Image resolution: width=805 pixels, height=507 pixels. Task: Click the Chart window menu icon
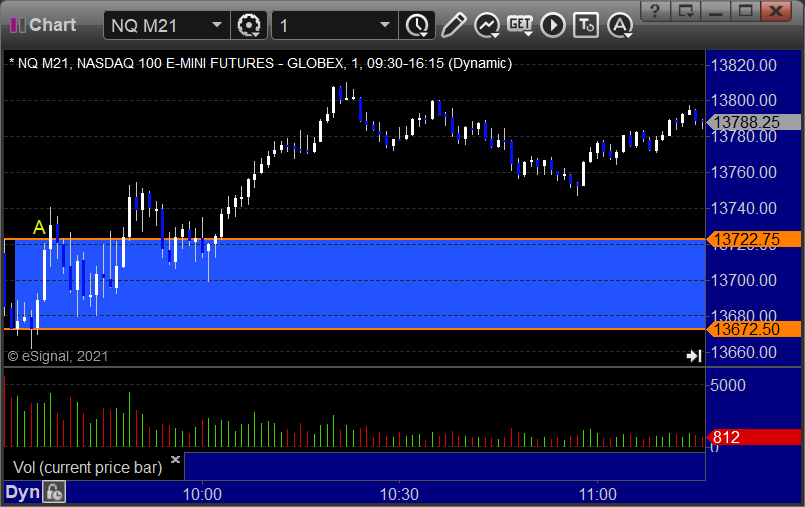tap(17, 25)
